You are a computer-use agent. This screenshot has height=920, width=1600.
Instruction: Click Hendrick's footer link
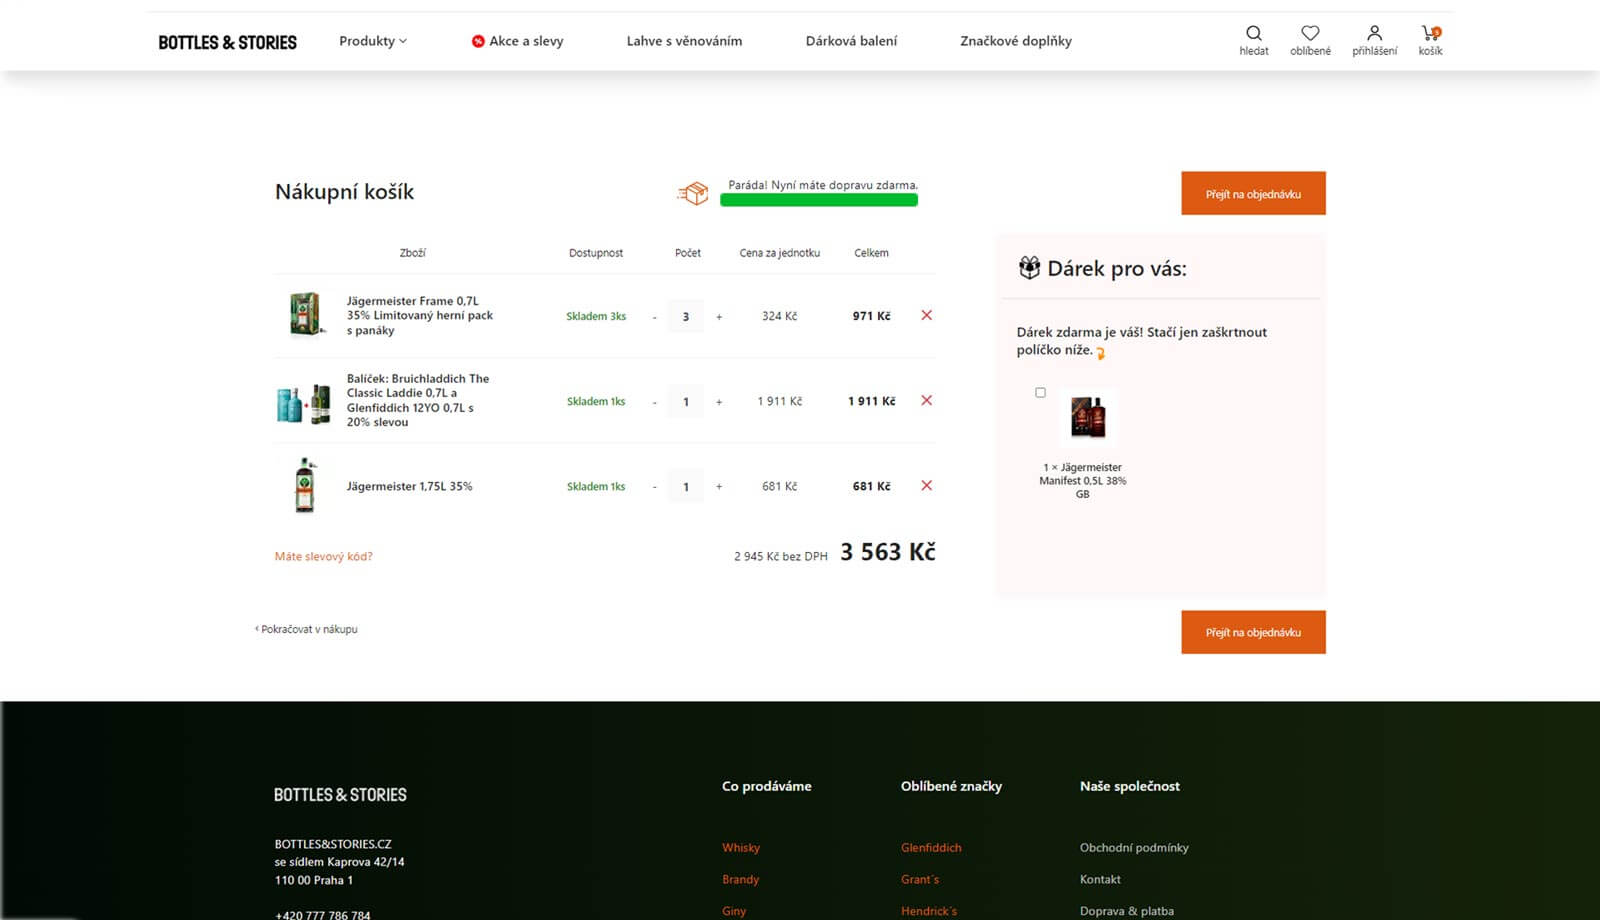pyautogui.click(x=928, y=911)
